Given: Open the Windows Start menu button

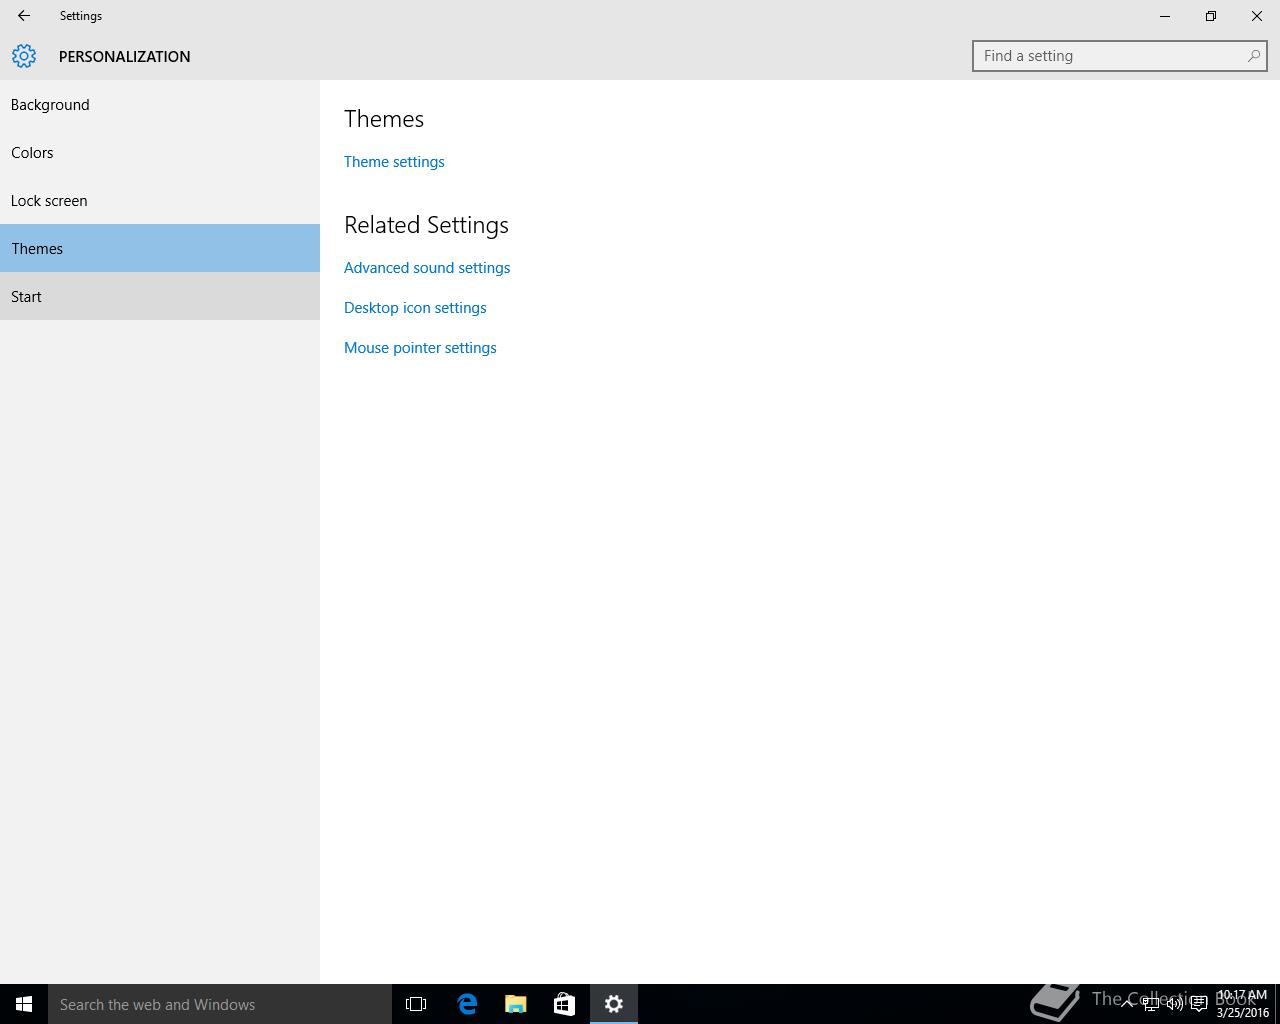Looking at the screenshot, I should pyautogui.click(x=24, y=1004).
